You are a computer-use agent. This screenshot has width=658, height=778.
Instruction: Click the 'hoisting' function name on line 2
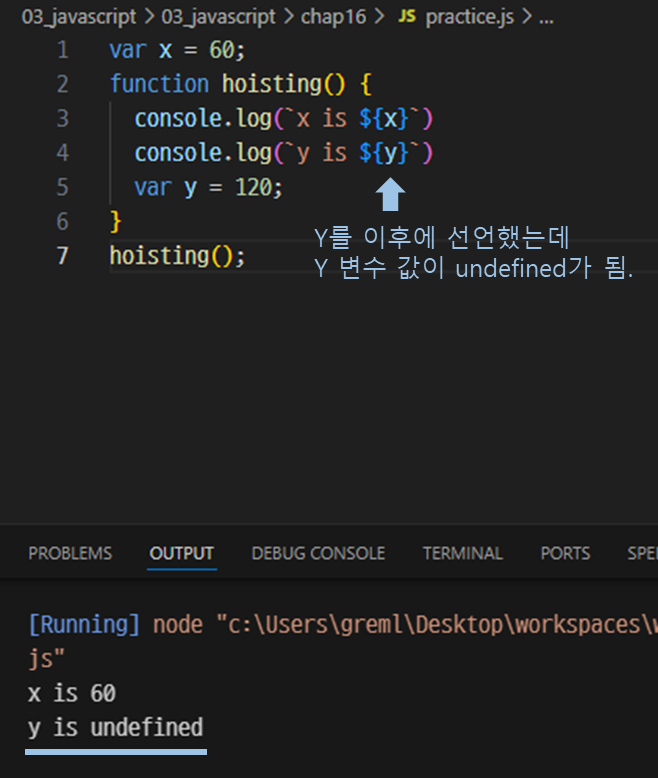pos(271,84)
